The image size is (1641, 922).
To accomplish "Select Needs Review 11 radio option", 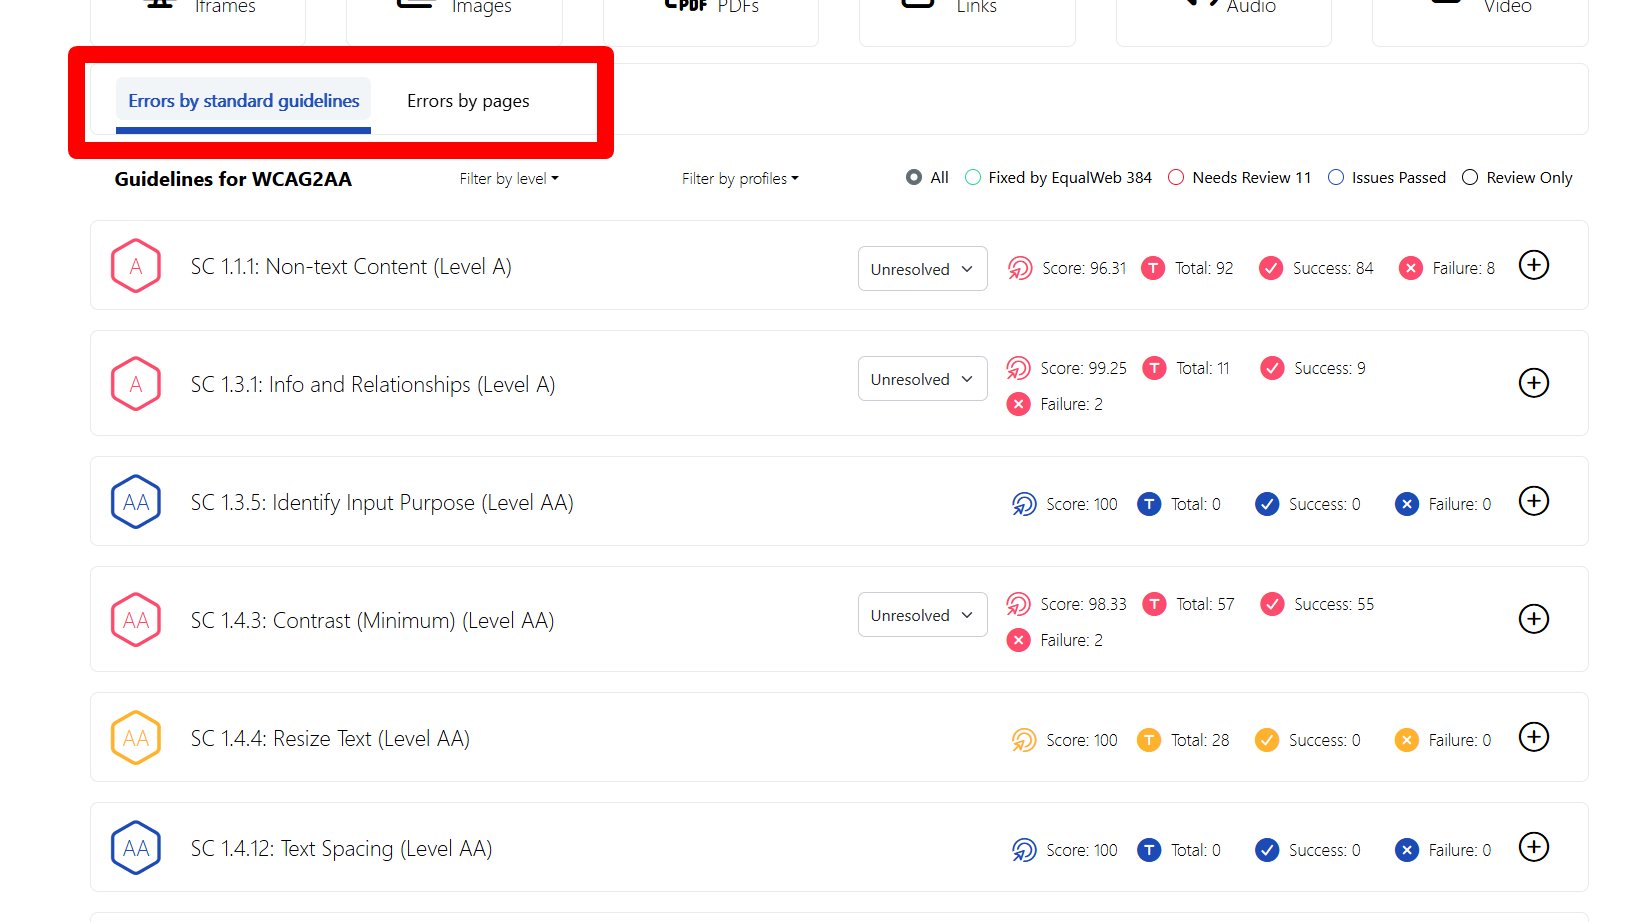I will tap(1177, 178).
